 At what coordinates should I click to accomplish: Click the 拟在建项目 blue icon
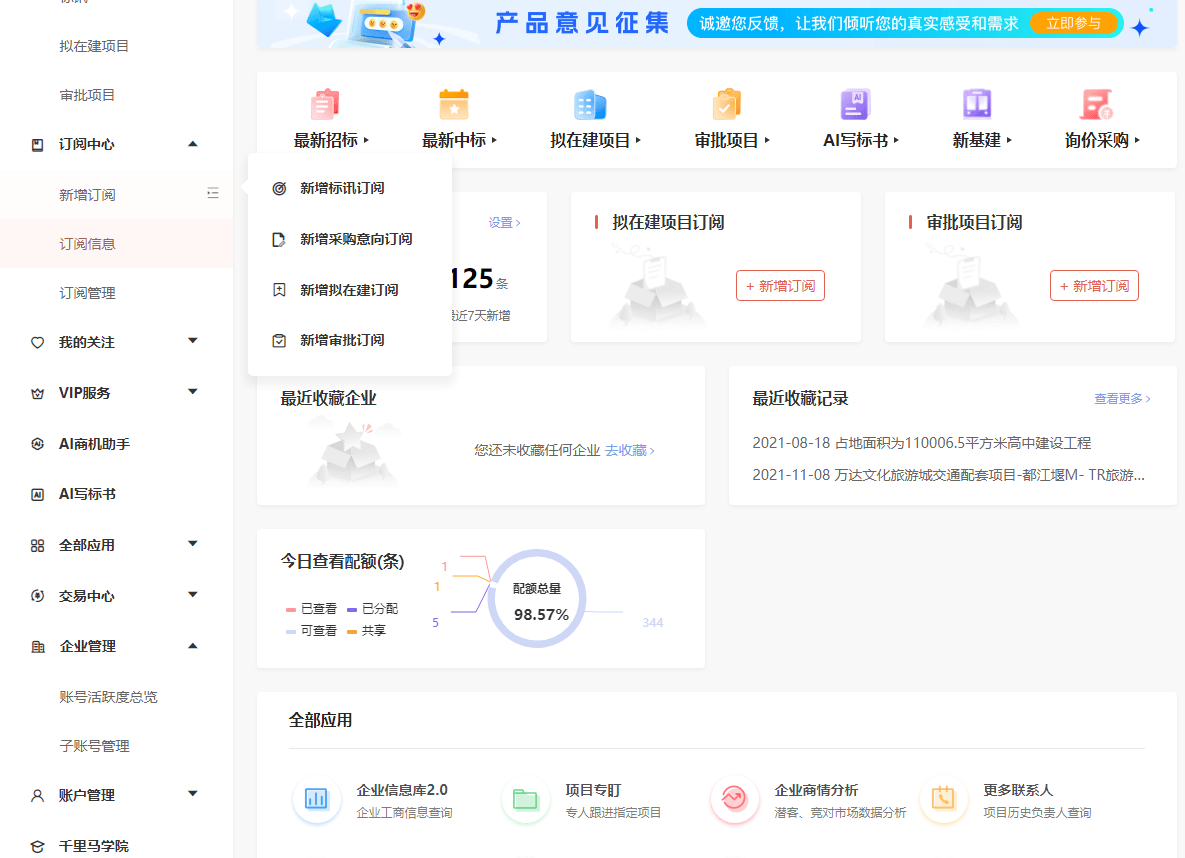[x=590, y=104]
